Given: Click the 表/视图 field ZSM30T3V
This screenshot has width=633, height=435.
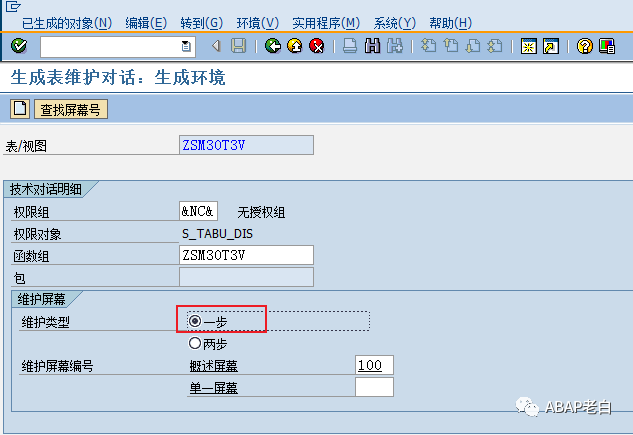Looking at the screenshot, I should pos(246,145).
